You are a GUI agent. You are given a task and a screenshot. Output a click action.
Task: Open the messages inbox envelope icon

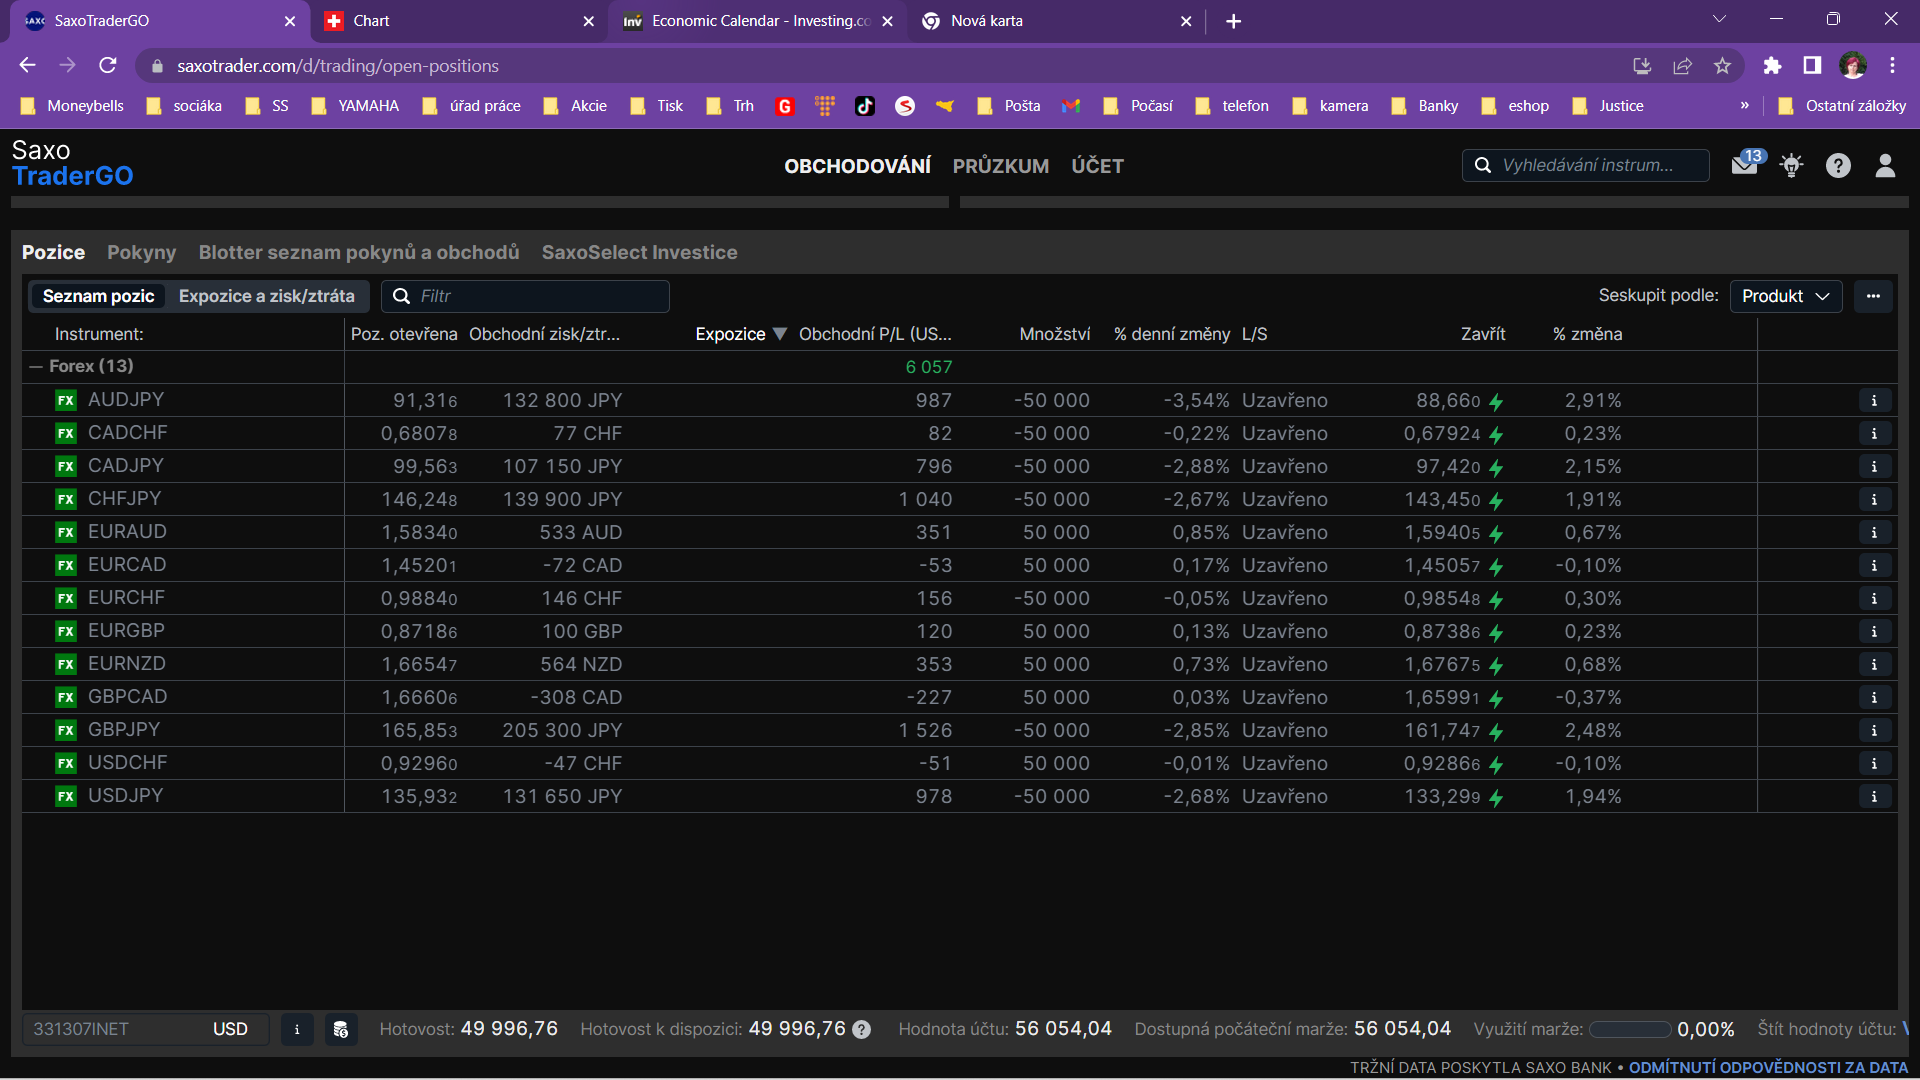point(1744,166)
